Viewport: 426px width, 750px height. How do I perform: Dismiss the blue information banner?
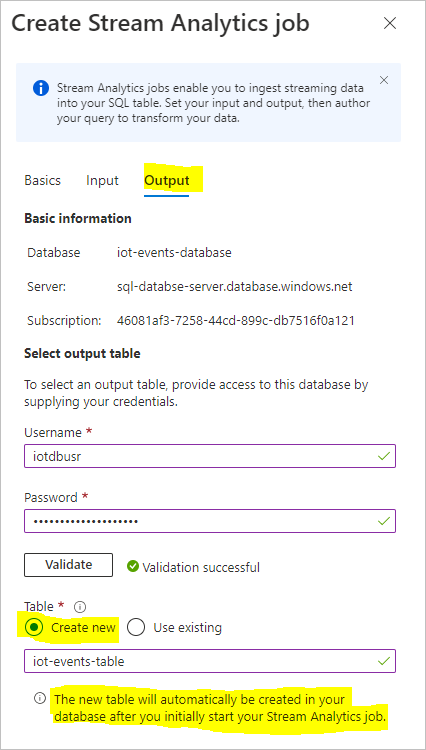click(x=383, y=80)
